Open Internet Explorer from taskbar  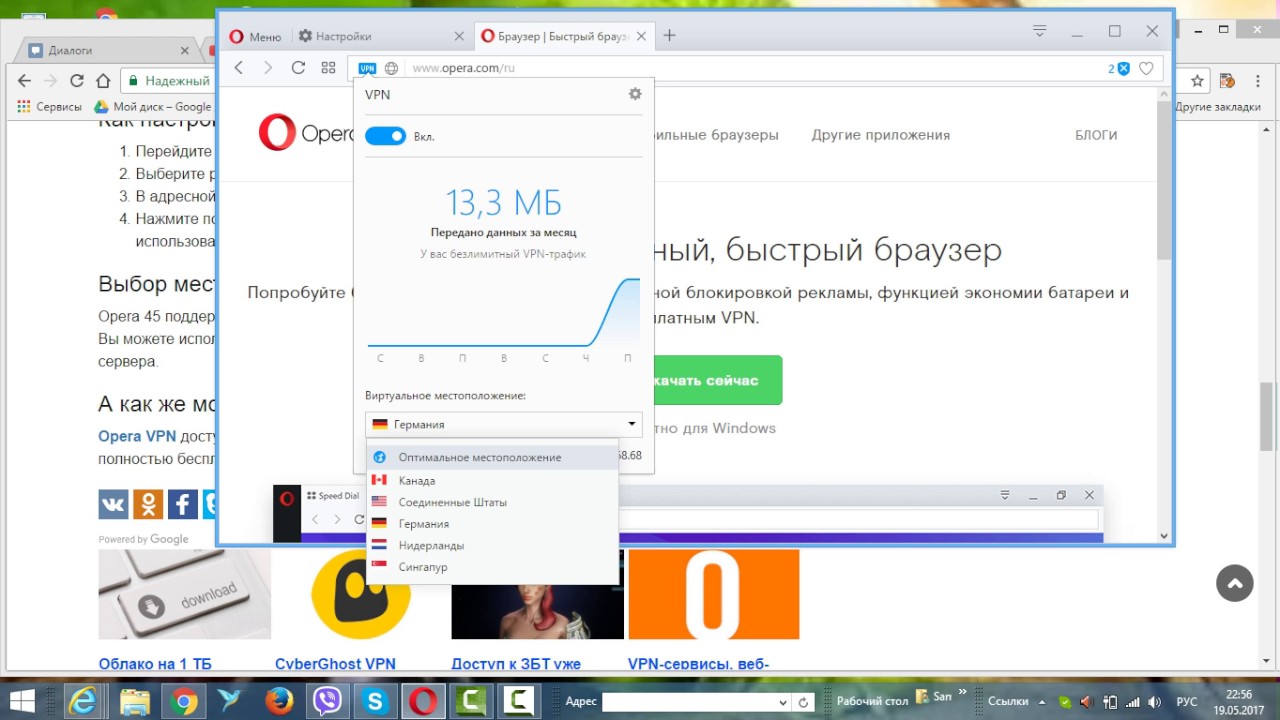click(x=84, y=702)
